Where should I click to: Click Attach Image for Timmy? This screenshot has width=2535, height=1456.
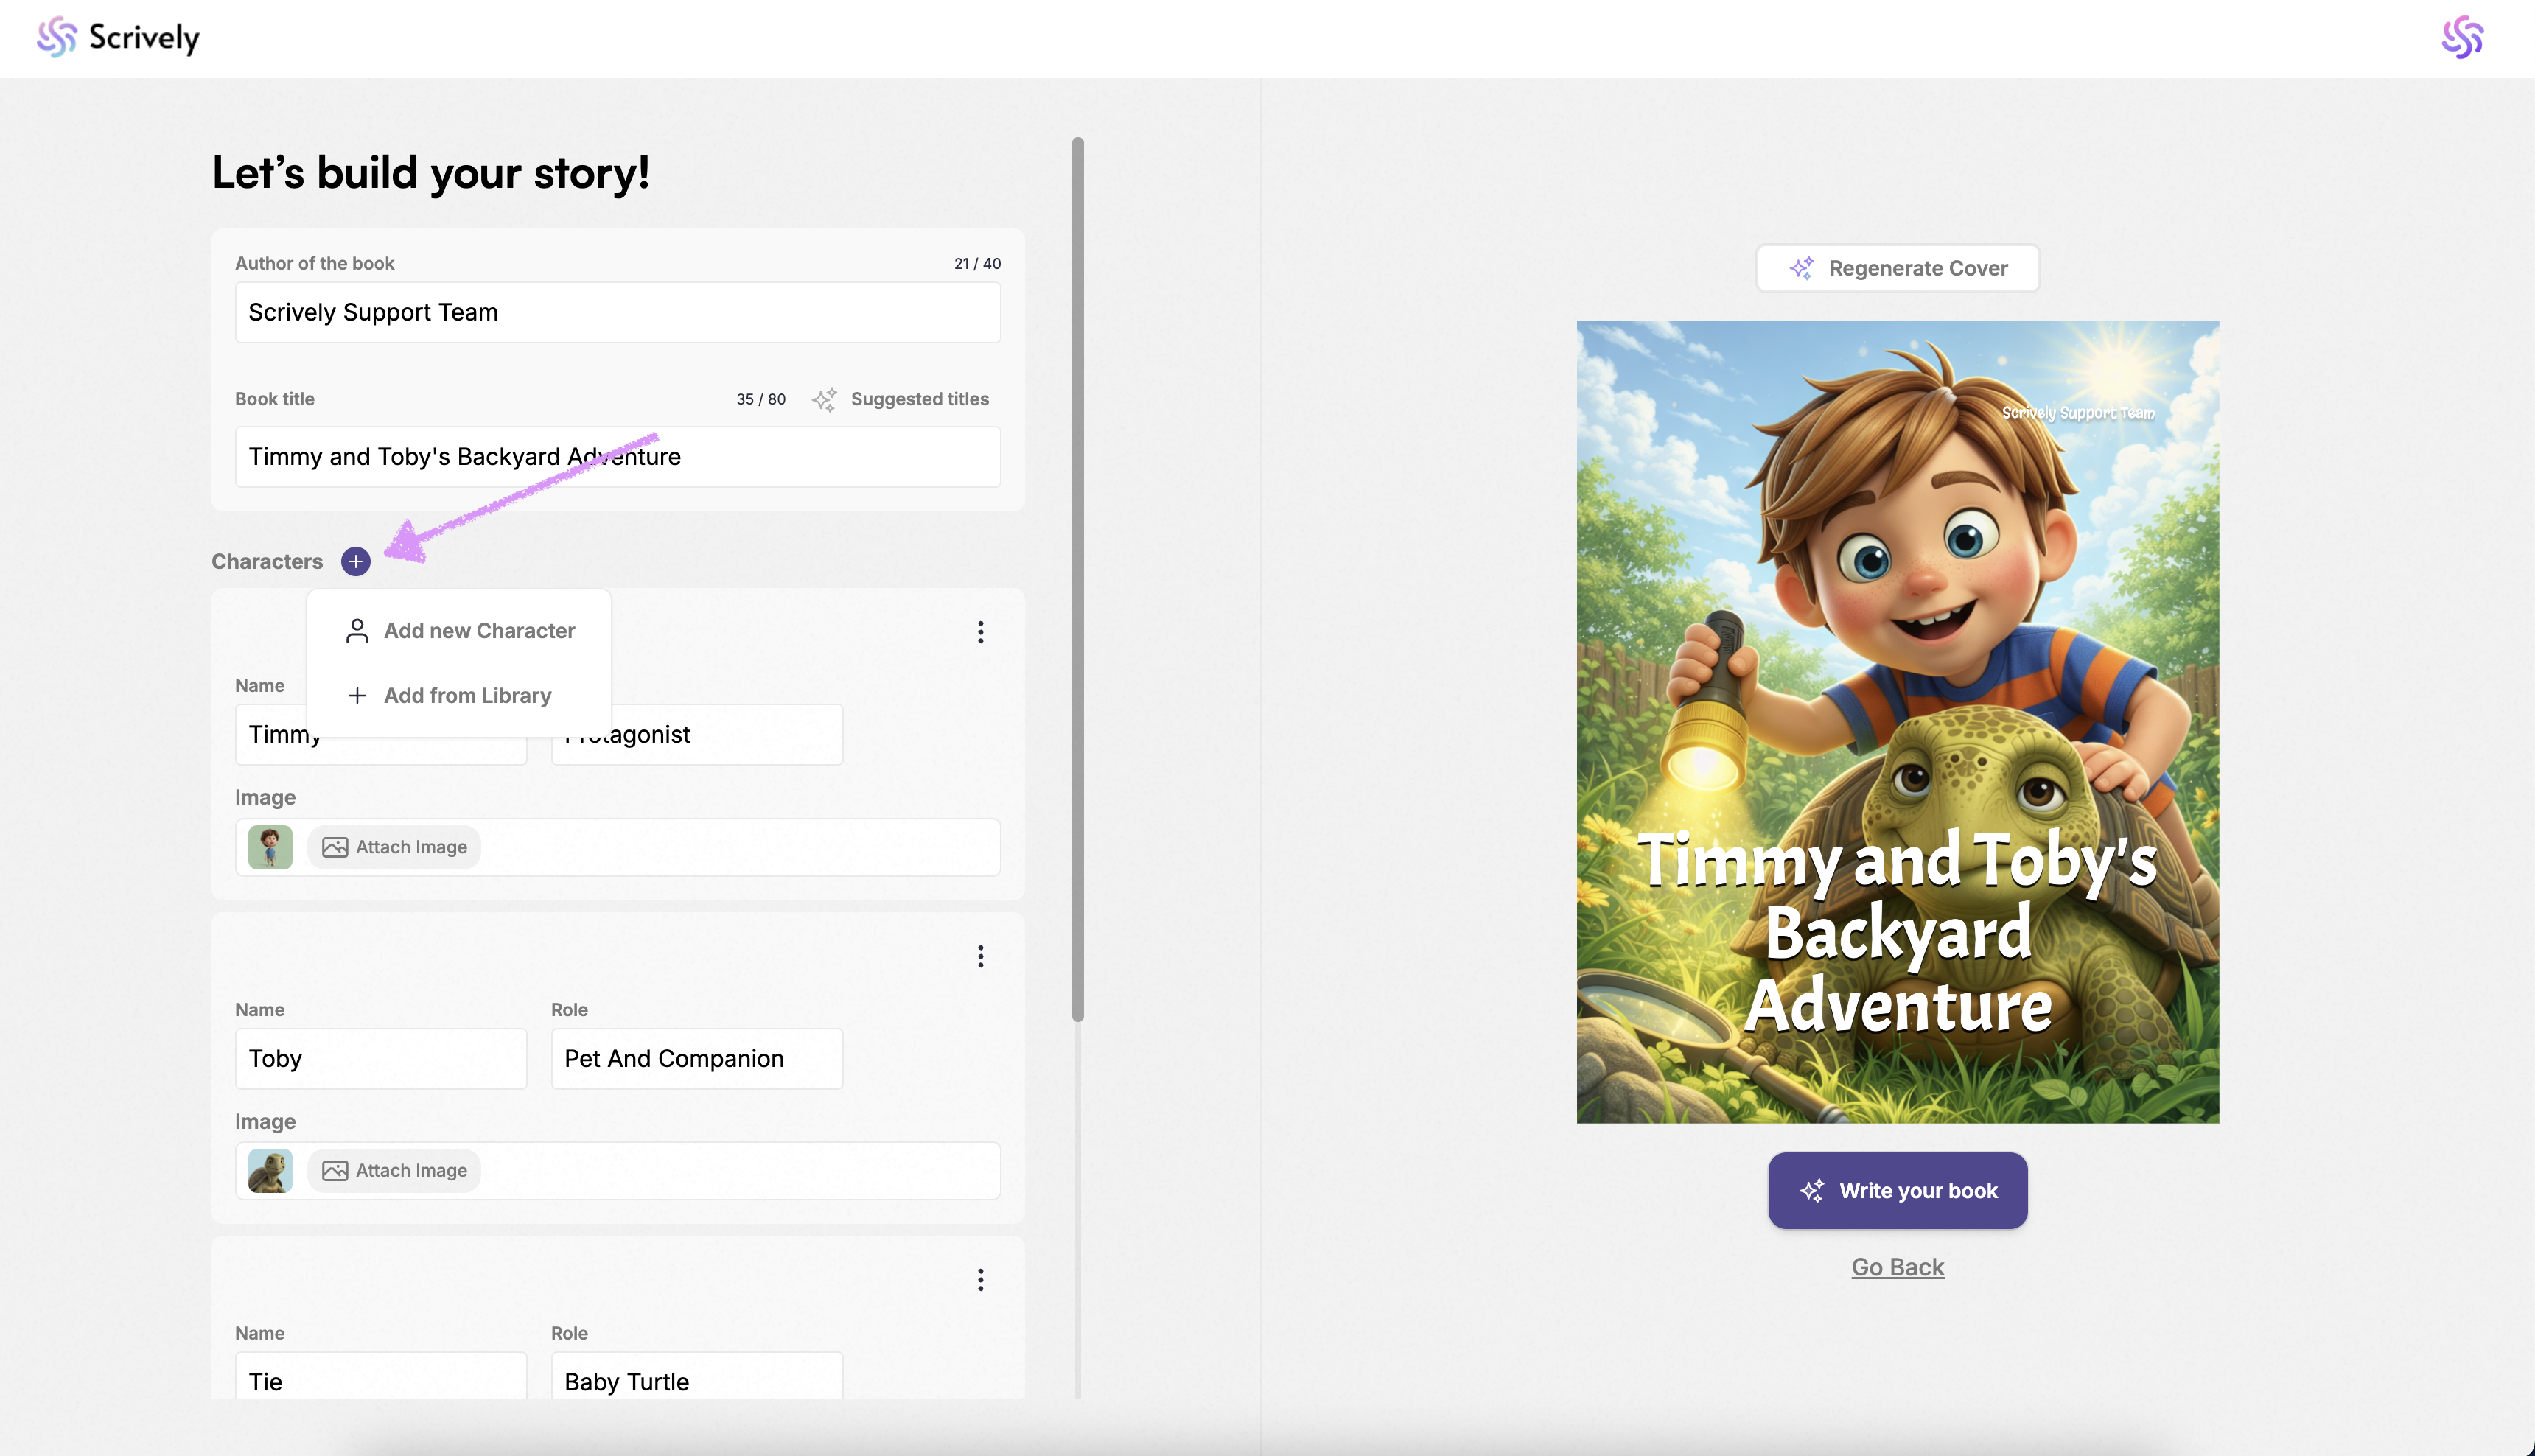tap(394, 847)
